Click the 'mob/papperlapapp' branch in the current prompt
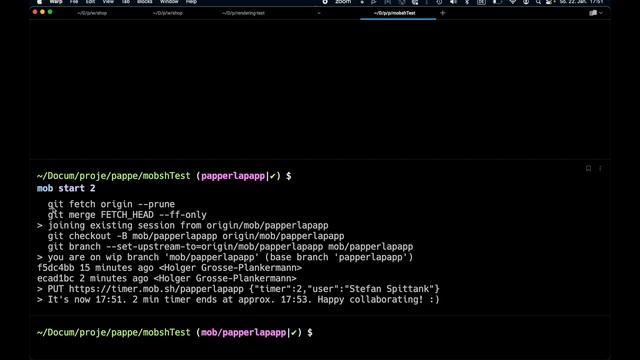The image size is (640, 360). coord(243,332)
